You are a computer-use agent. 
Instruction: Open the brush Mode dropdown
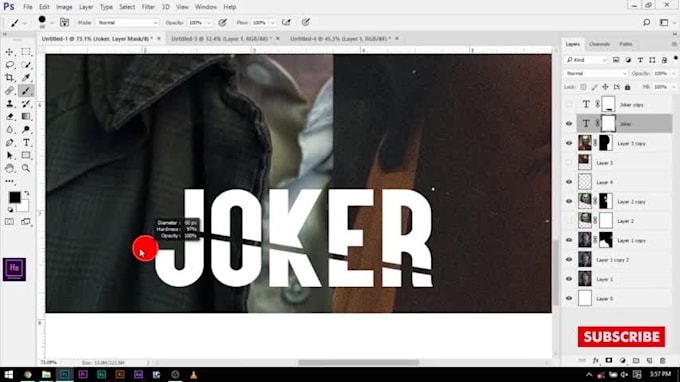[128, 22]
